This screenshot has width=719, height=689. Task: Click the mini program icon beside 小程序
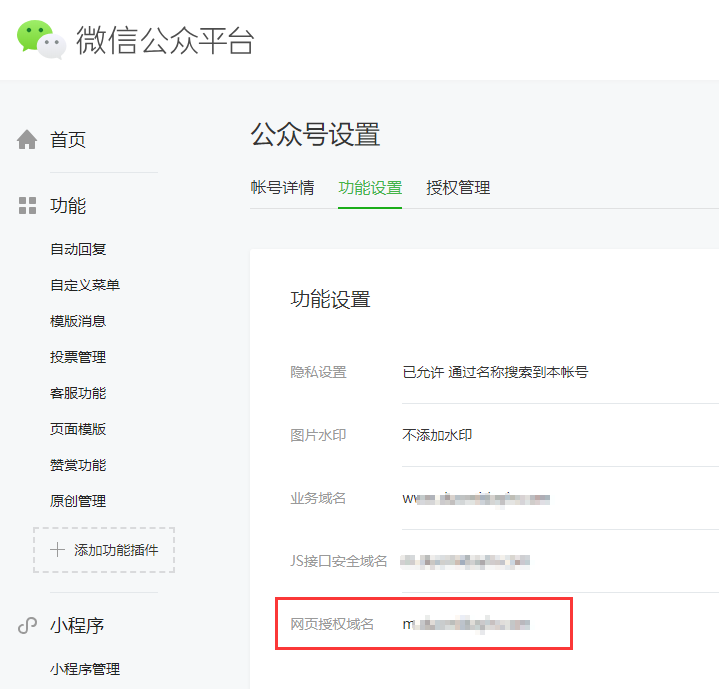click(28, 626)
